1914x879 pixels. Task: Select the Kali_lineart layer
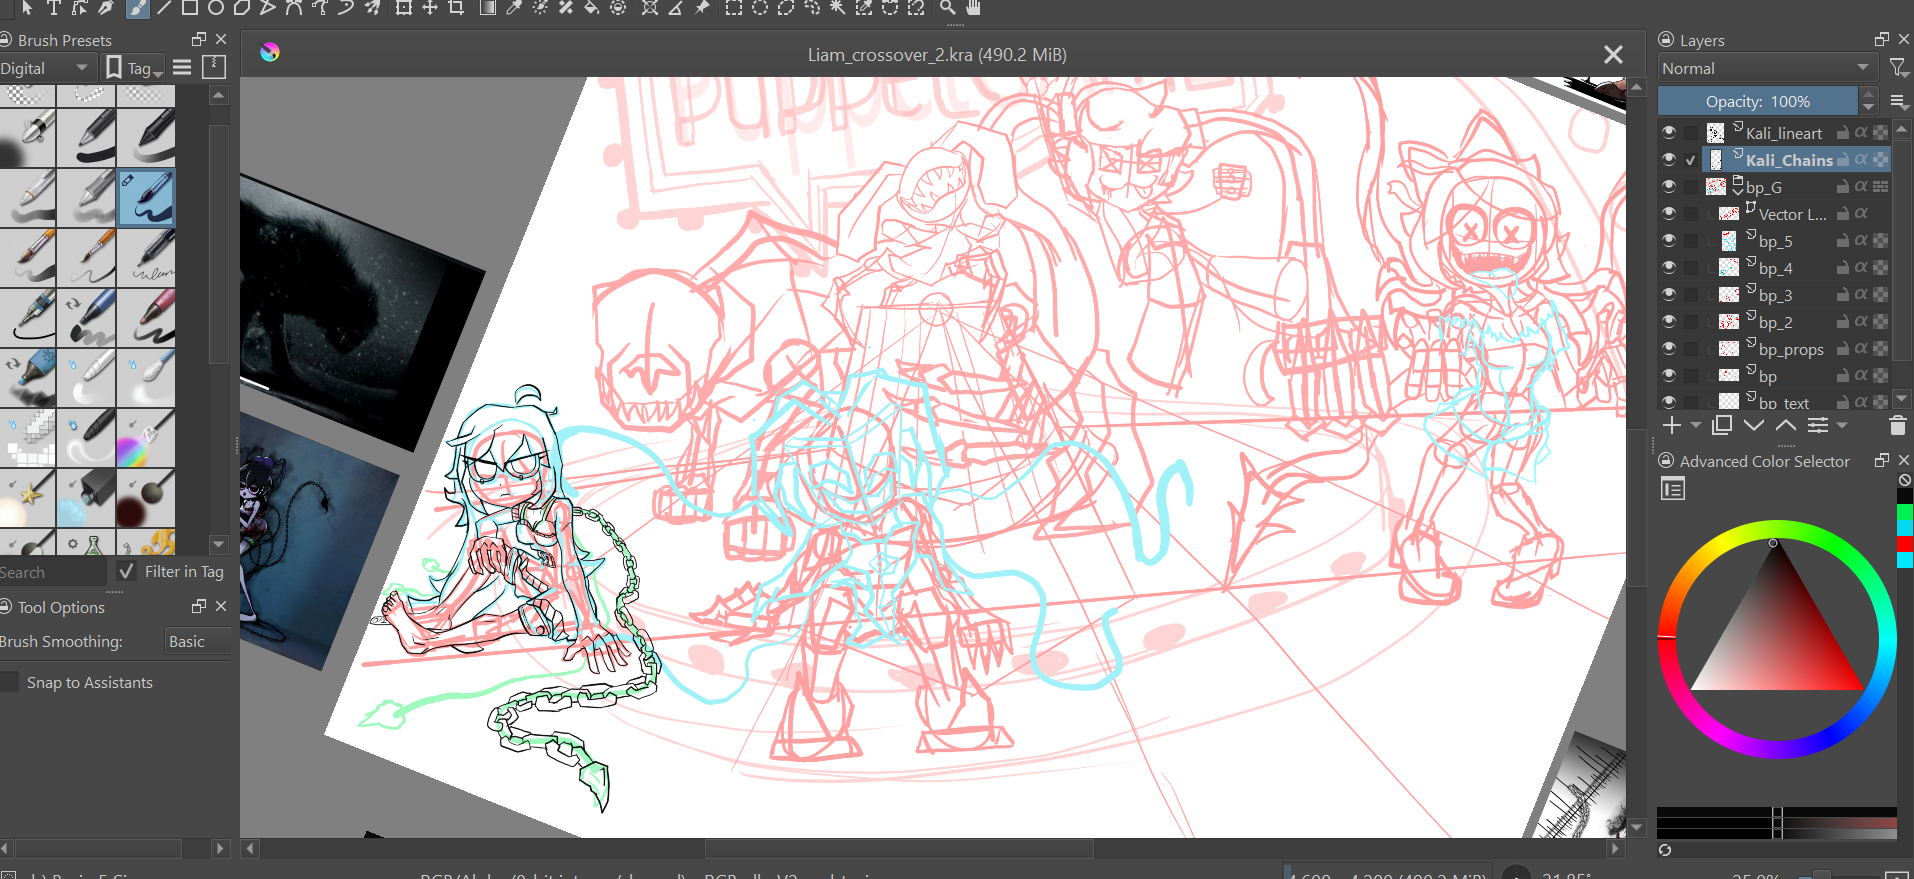click(1783, 132)
